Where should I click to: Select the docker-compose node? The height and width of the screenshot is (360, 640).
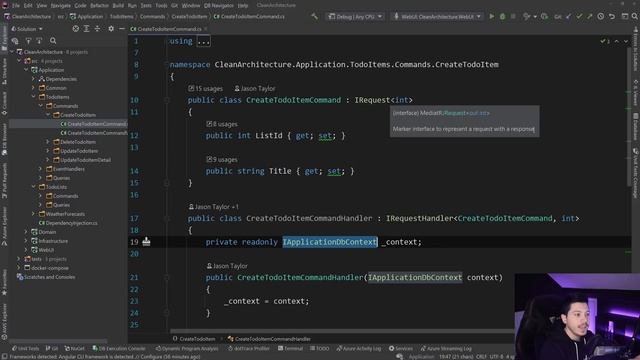(x=47, y=268)
